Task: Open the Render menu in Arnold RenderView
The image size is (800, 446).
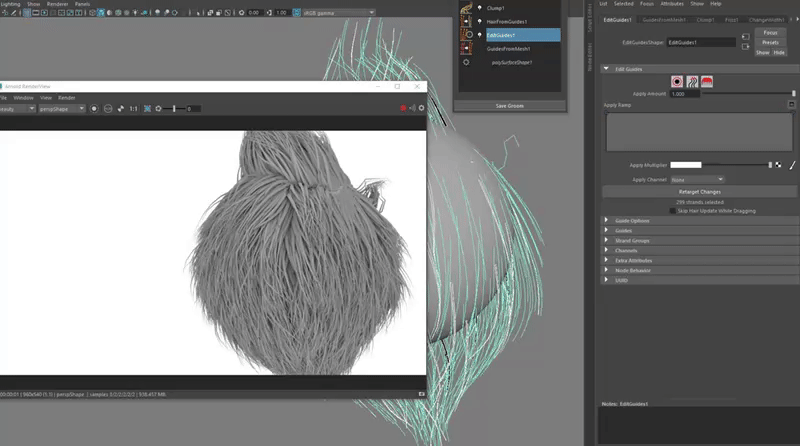Action: click(66, 97)
